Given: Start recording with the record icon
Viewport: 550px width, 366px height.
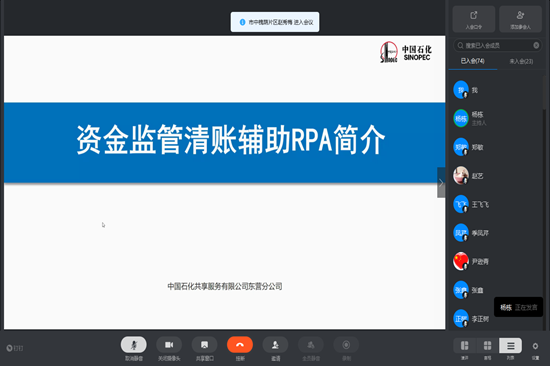Looking at the screenshot, I should click(x=346, y=345).
